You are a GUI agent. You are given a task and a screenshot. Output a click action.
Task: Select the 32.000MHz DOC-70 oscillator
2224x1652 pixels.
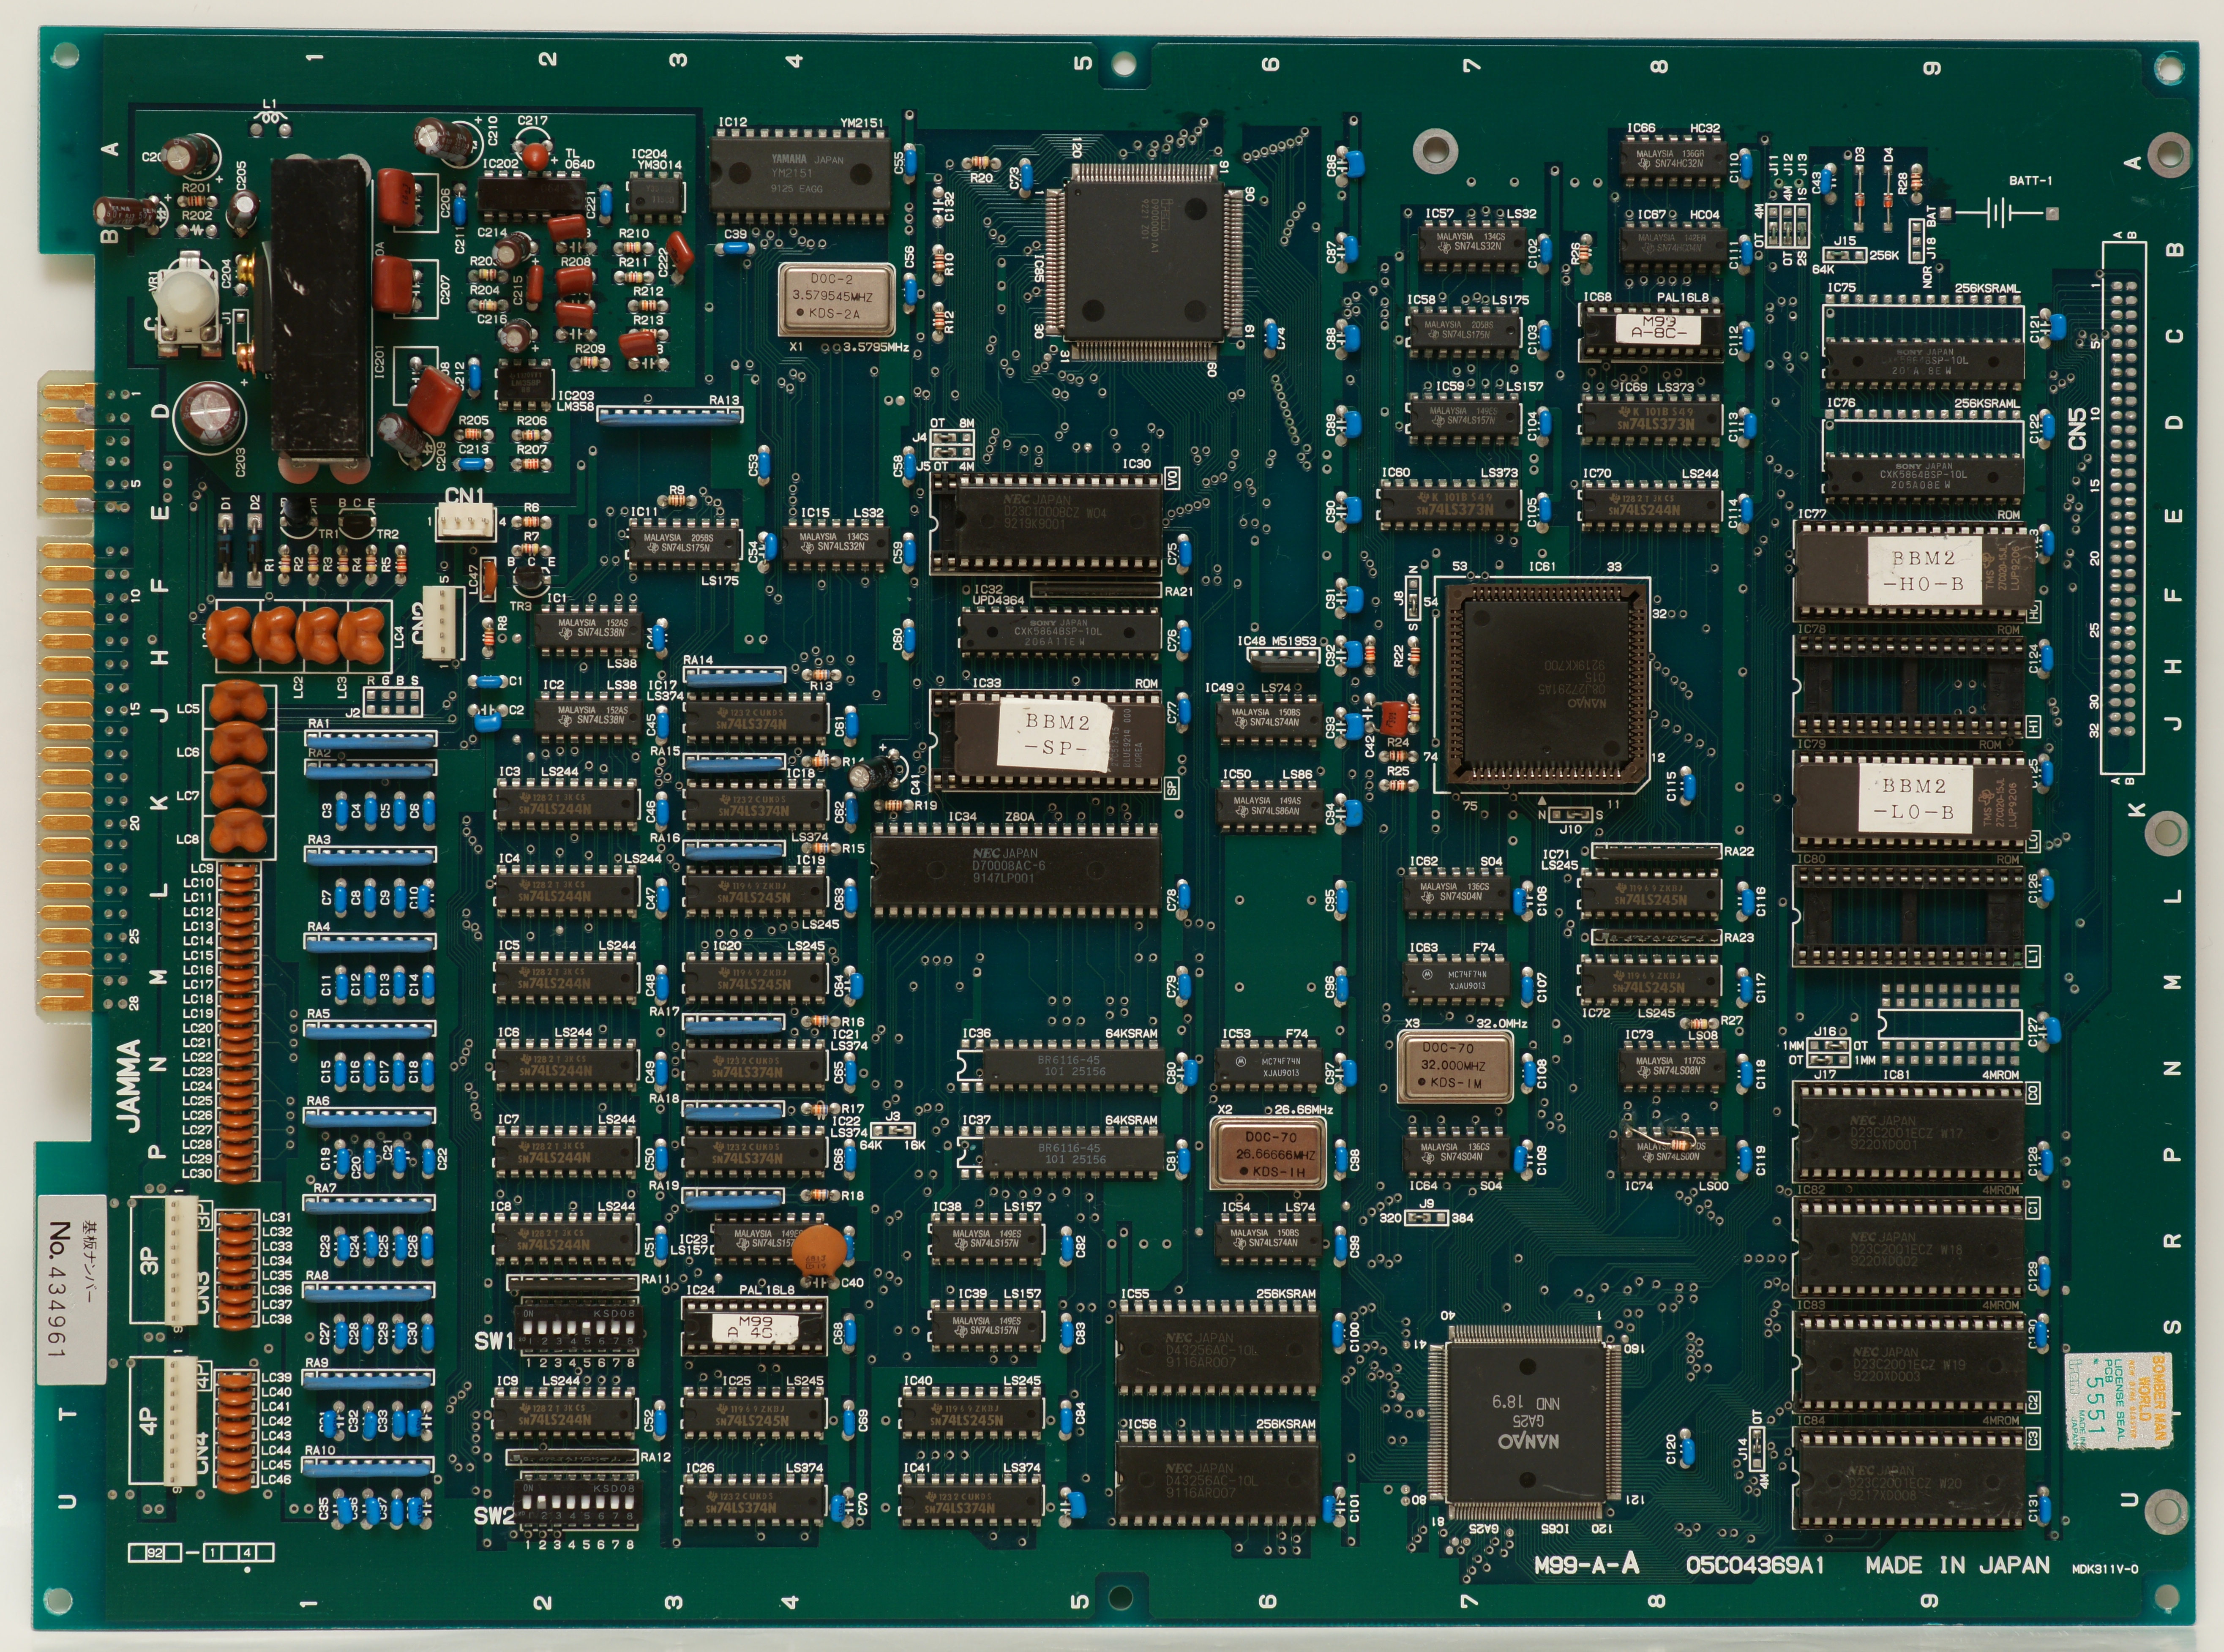1455,1067
